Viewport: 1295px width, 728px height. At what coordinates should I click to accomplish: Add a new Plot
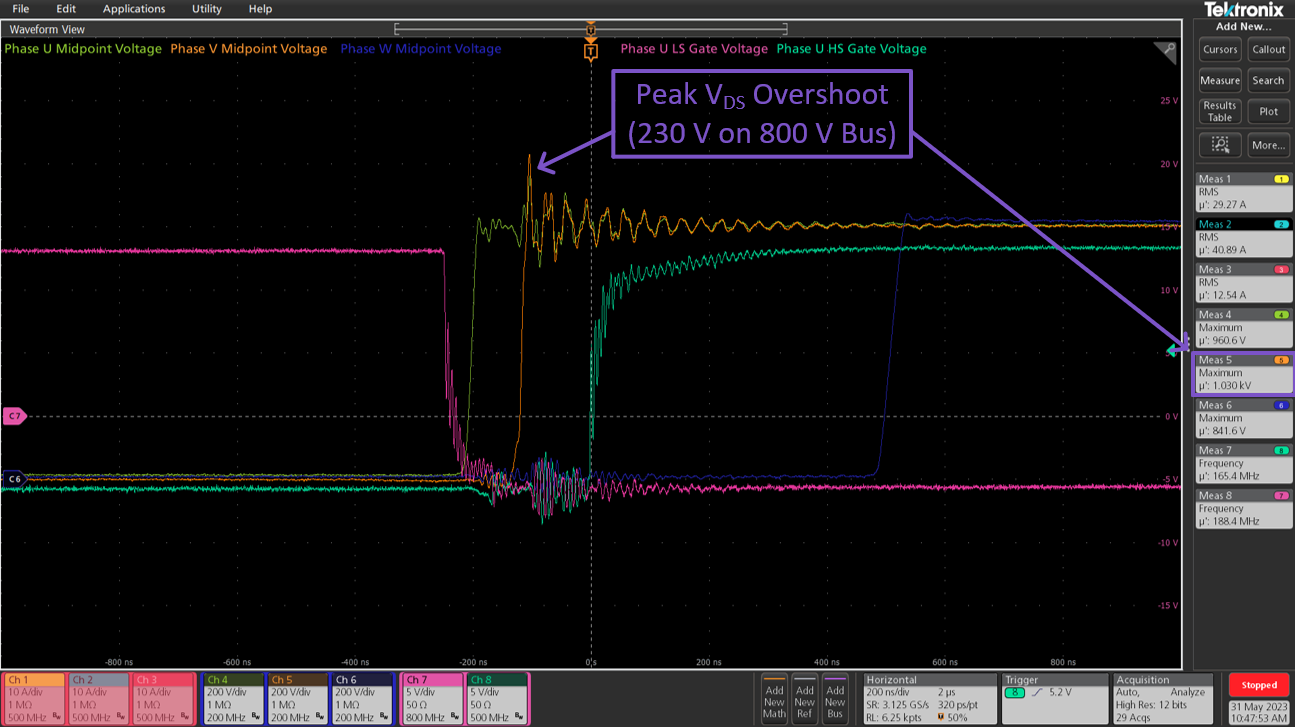pyautogui.click(x=1268, y=111)
